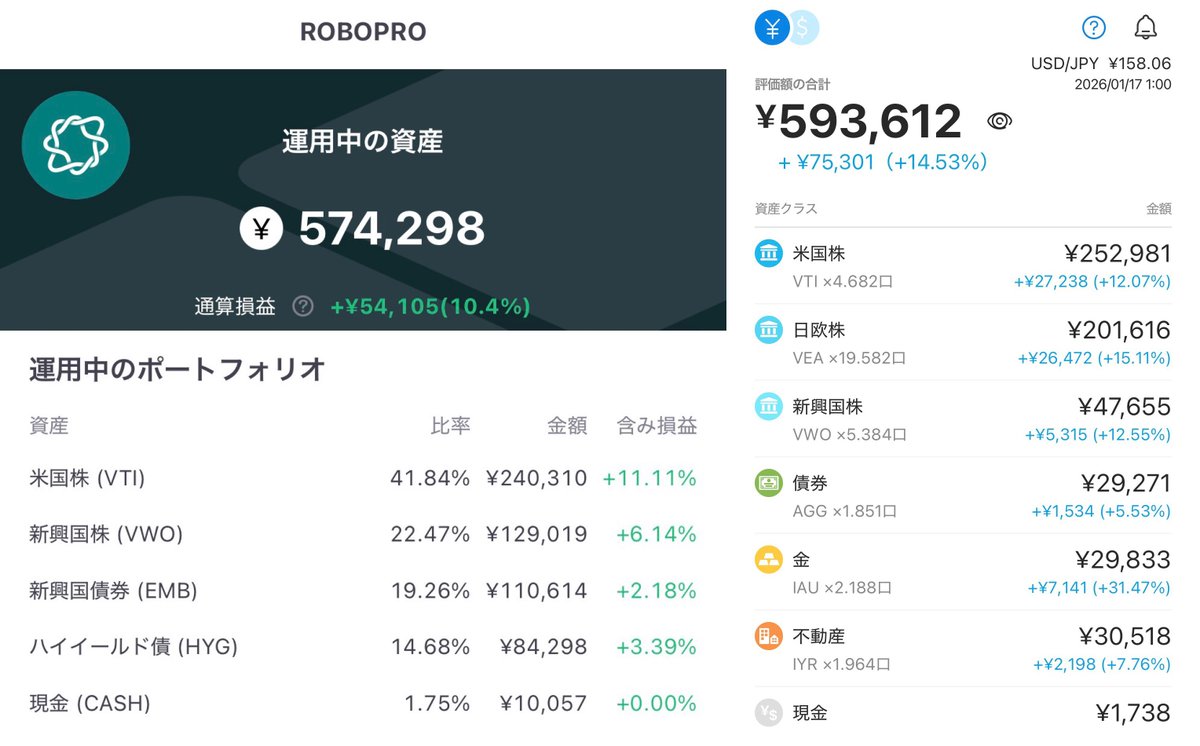1200x746 pixels.
Task: Select the 新興国債券 (EMB) portfolio row
Action: click(x=363, y=591)
